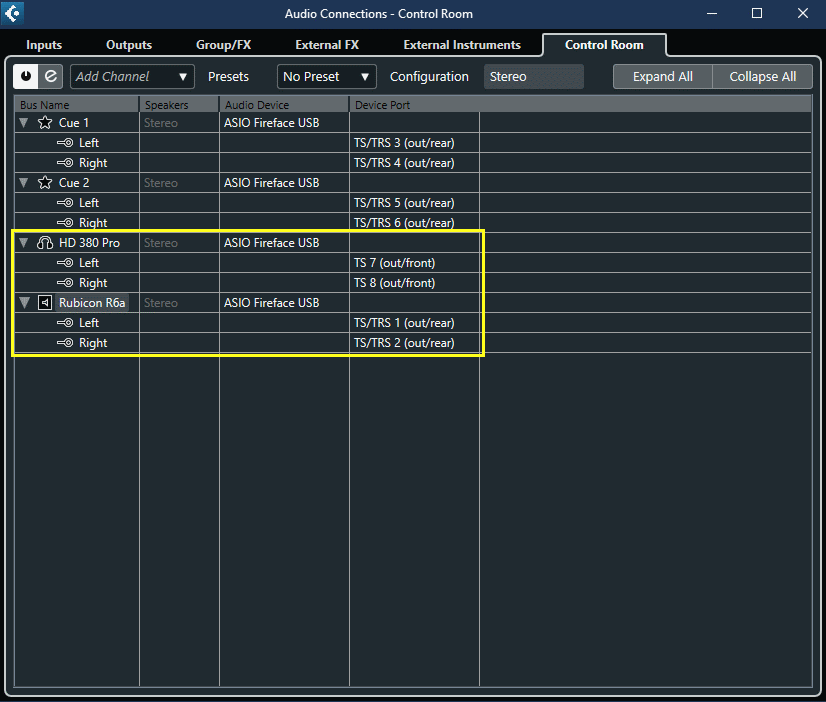Screen dimensions: 826x702
Task: Click the TS/TRS 1 (out/rear) device port
Action: coord(404,323)
